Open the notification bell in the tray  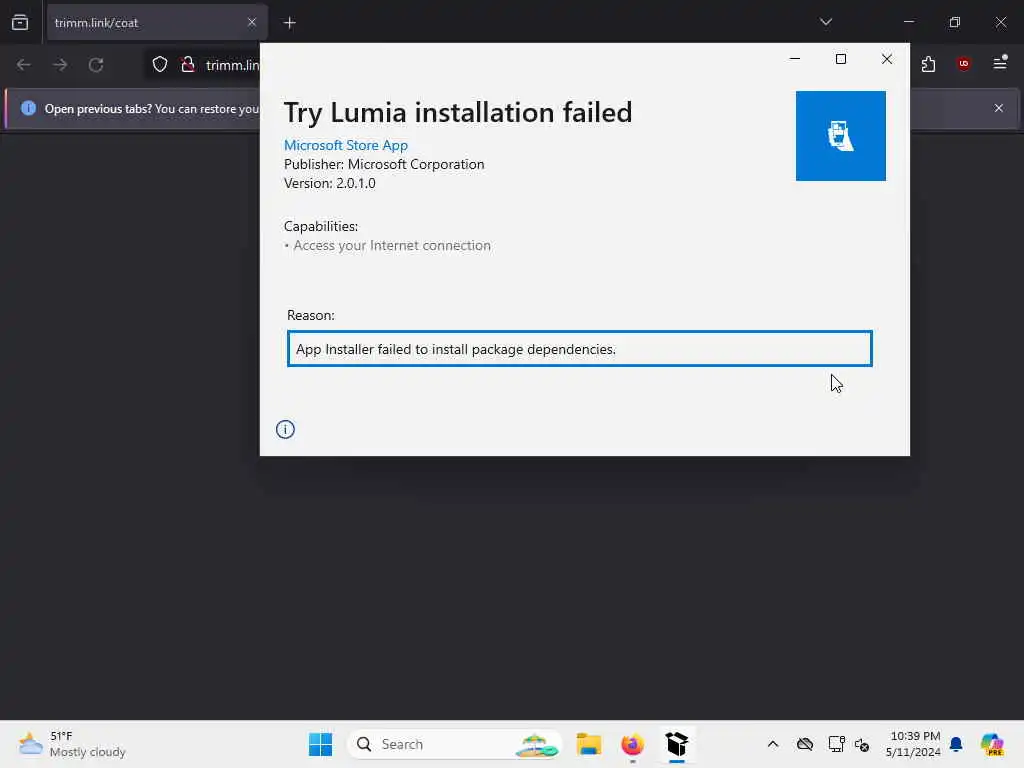tap(956, 744)
